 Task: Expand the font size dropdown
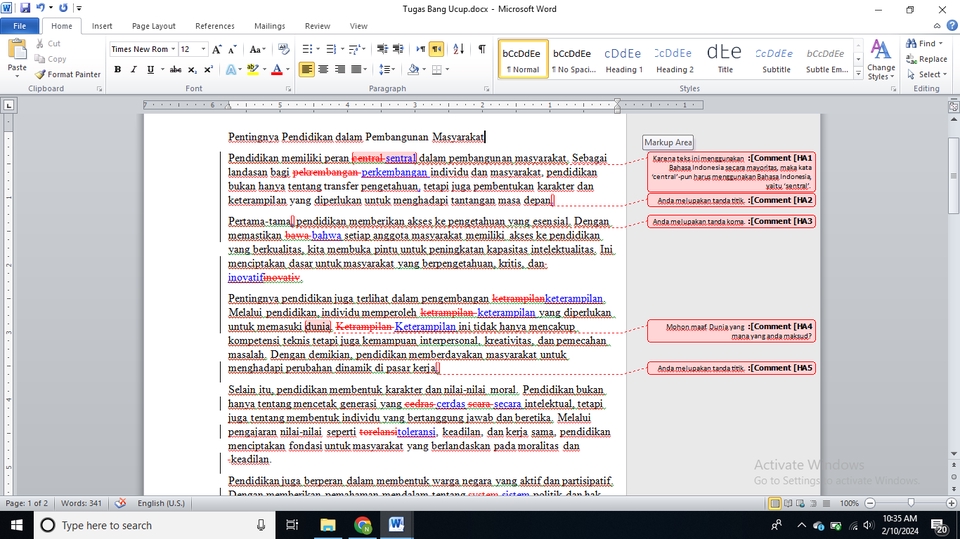(204, 49)
